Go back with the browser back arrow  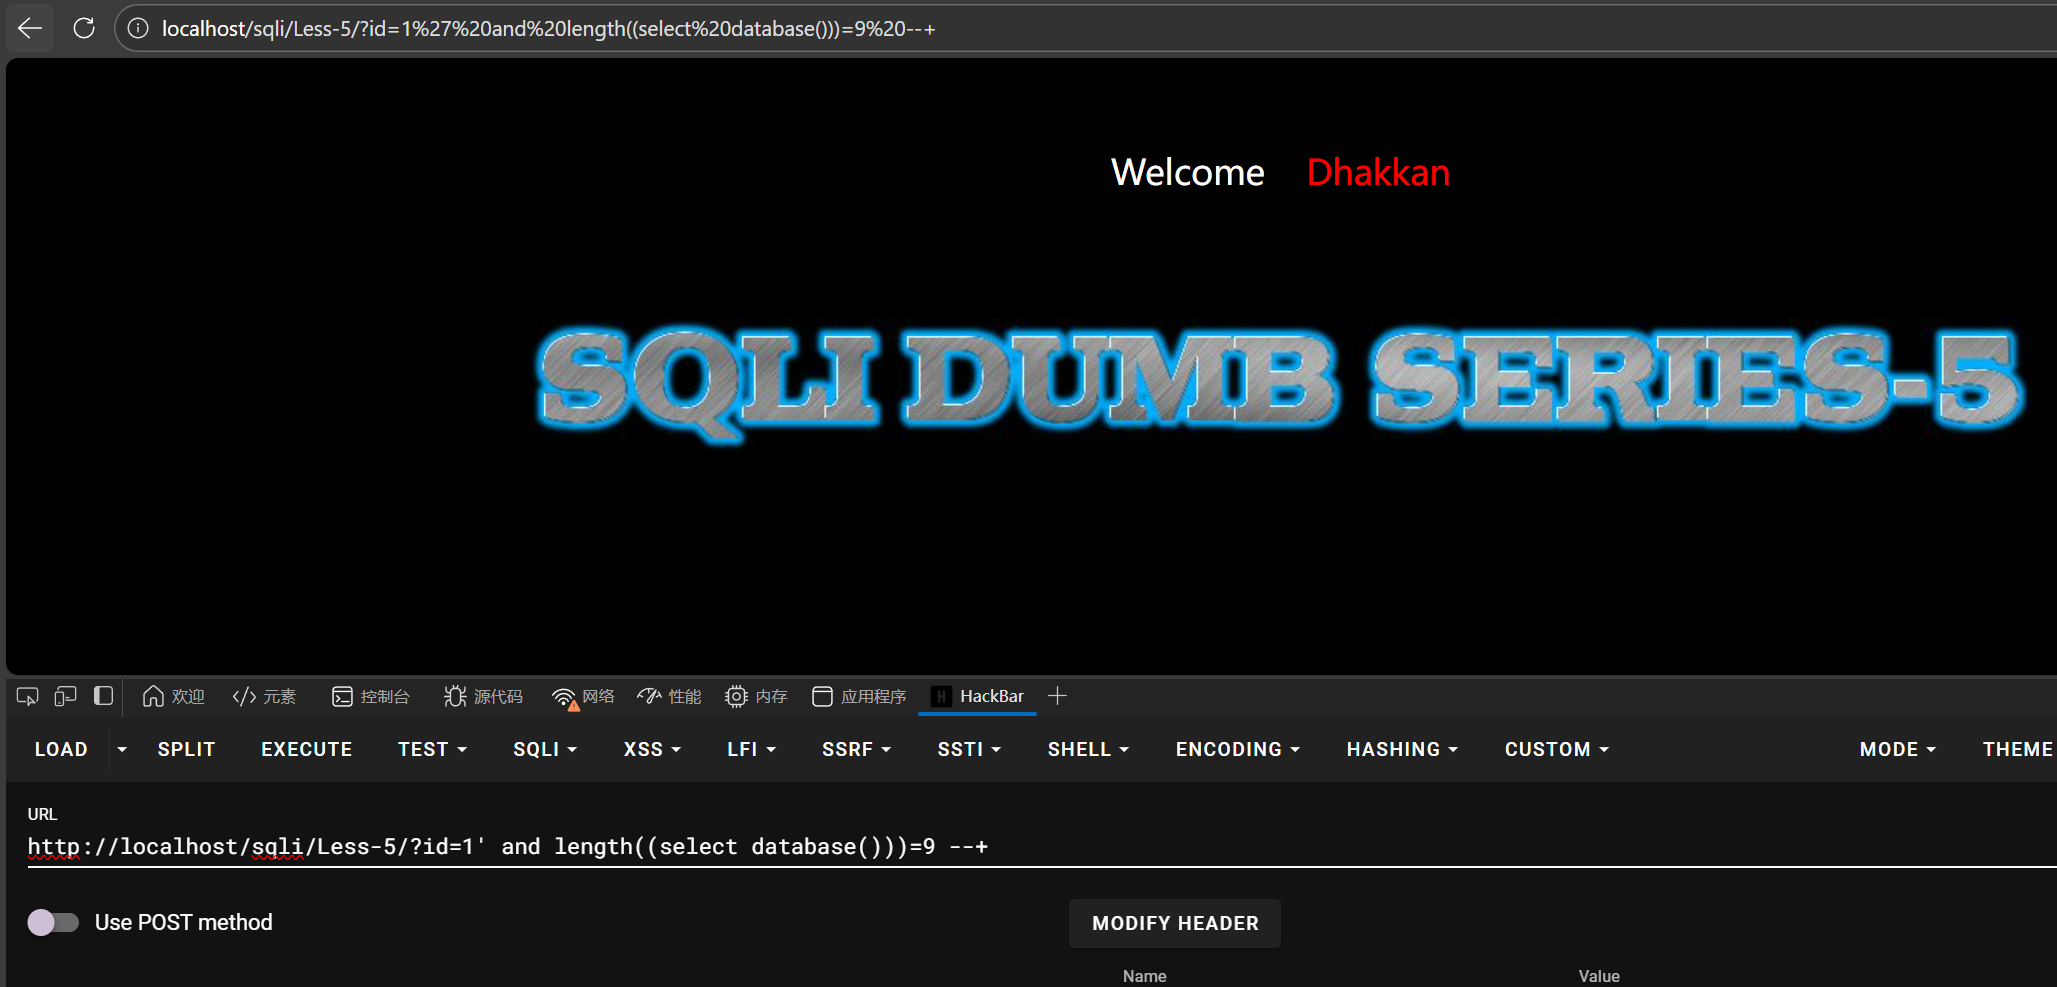(x=30, y=28)
